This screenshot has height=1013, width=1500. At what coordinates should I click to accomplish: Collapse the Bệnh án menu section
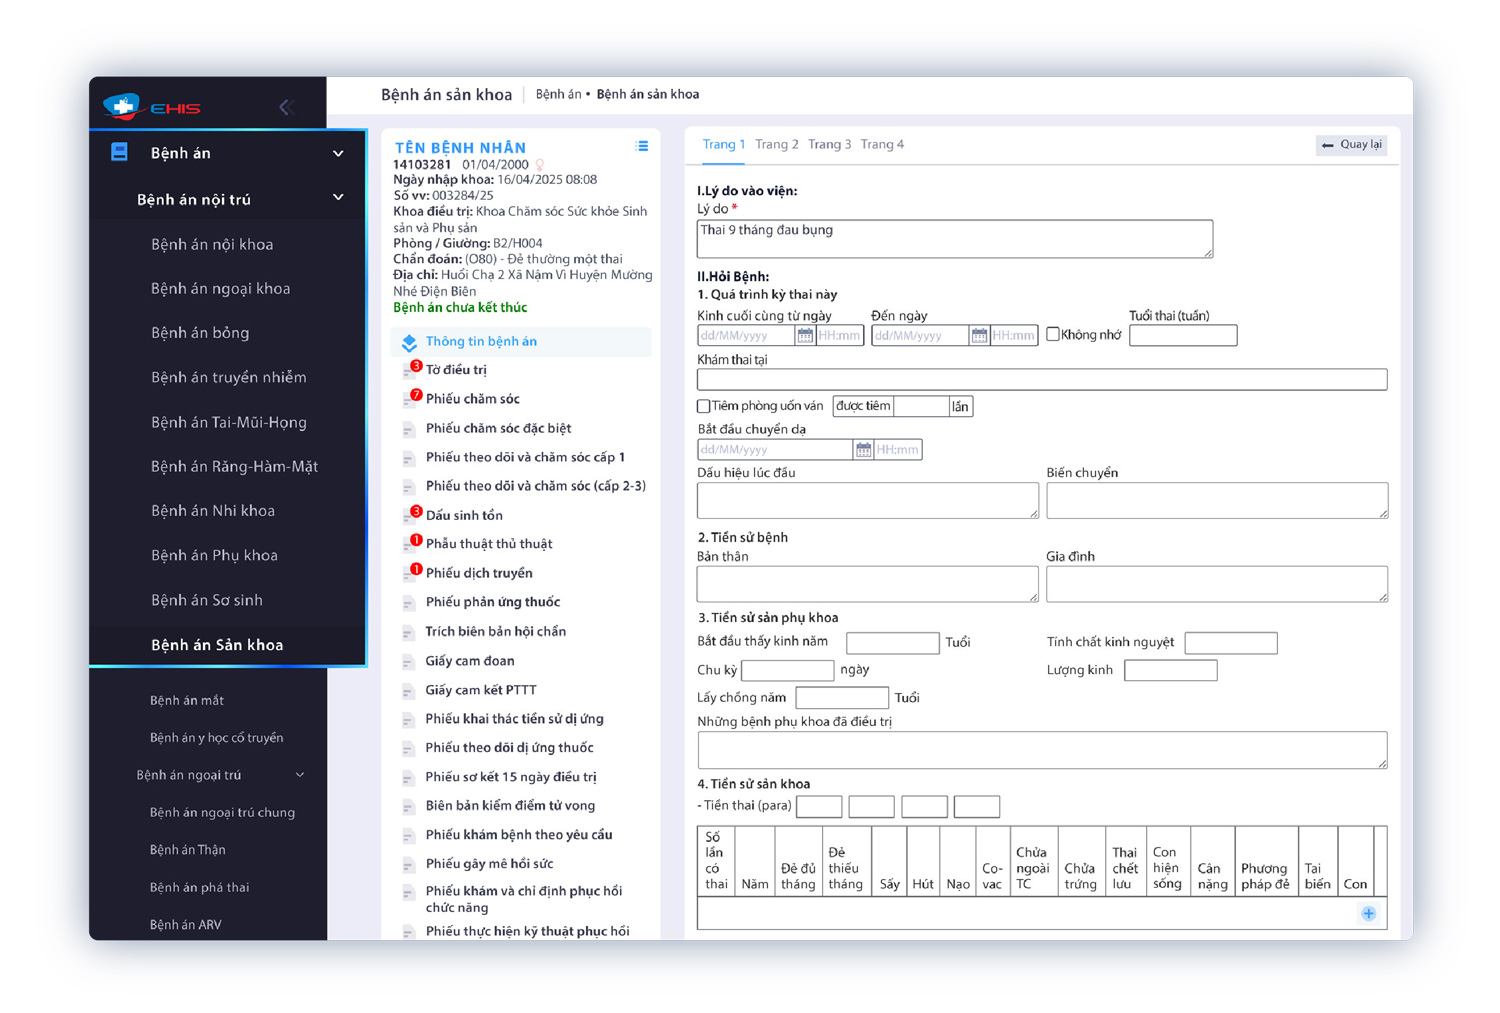[338, 153]
